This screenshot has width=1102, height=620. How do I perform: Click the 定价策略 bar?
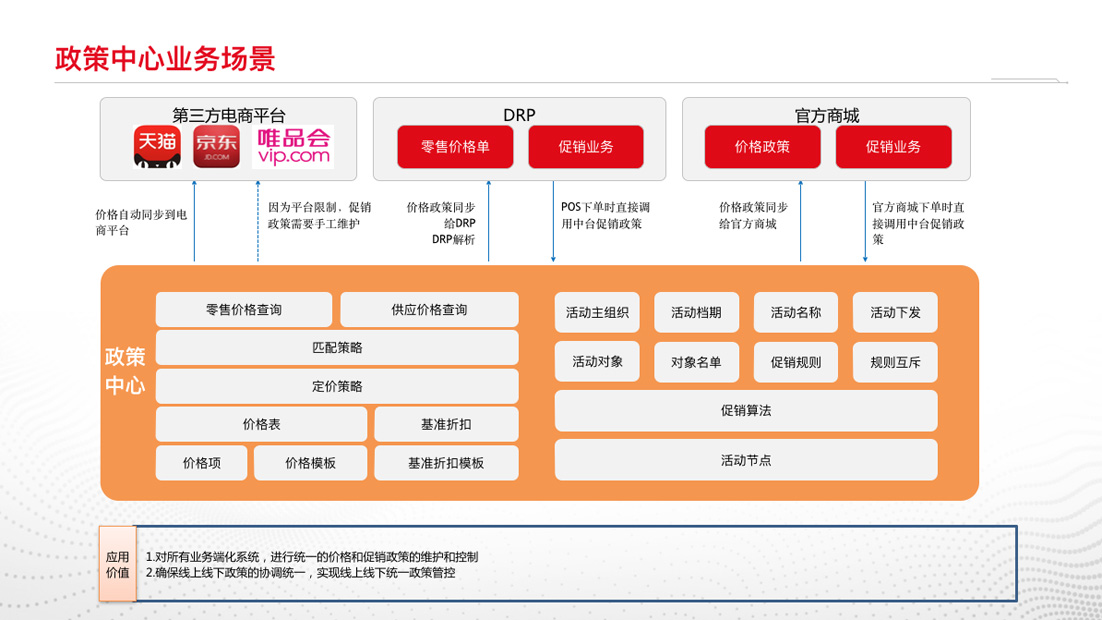pyautogui.click(x=337, y=386)
